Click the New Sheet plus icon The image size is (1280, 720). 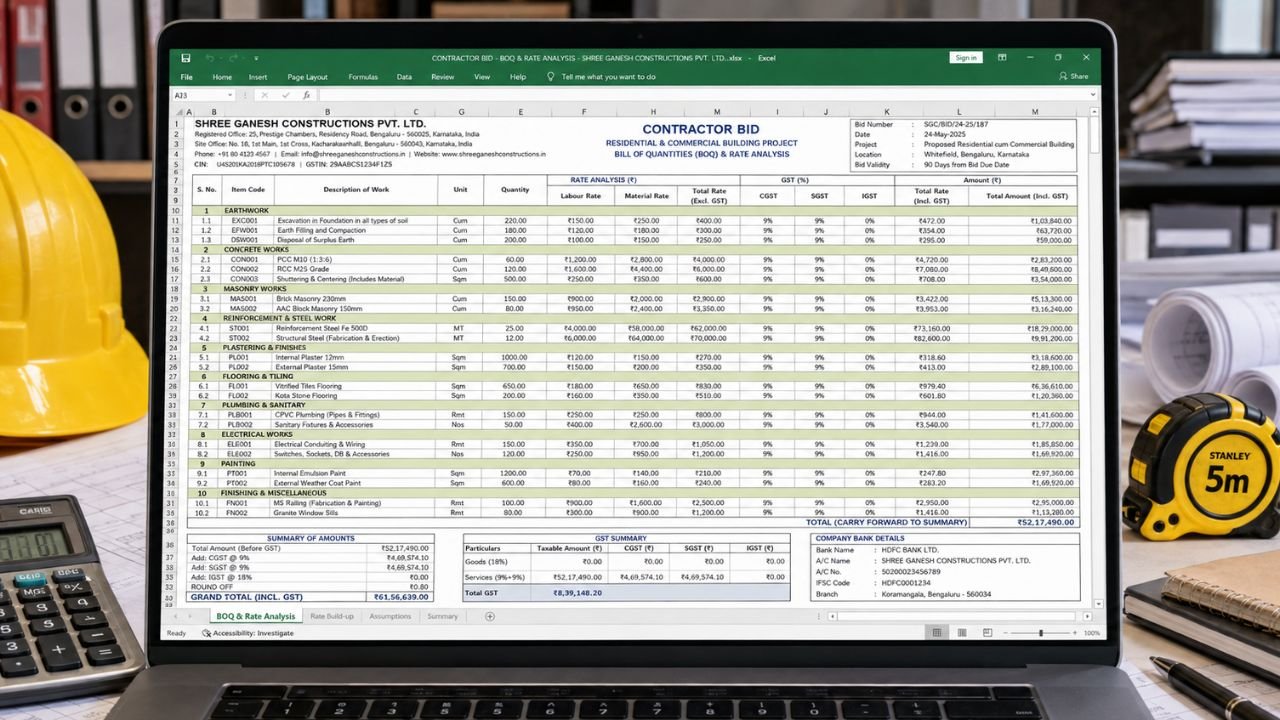(x=489, y=616)
